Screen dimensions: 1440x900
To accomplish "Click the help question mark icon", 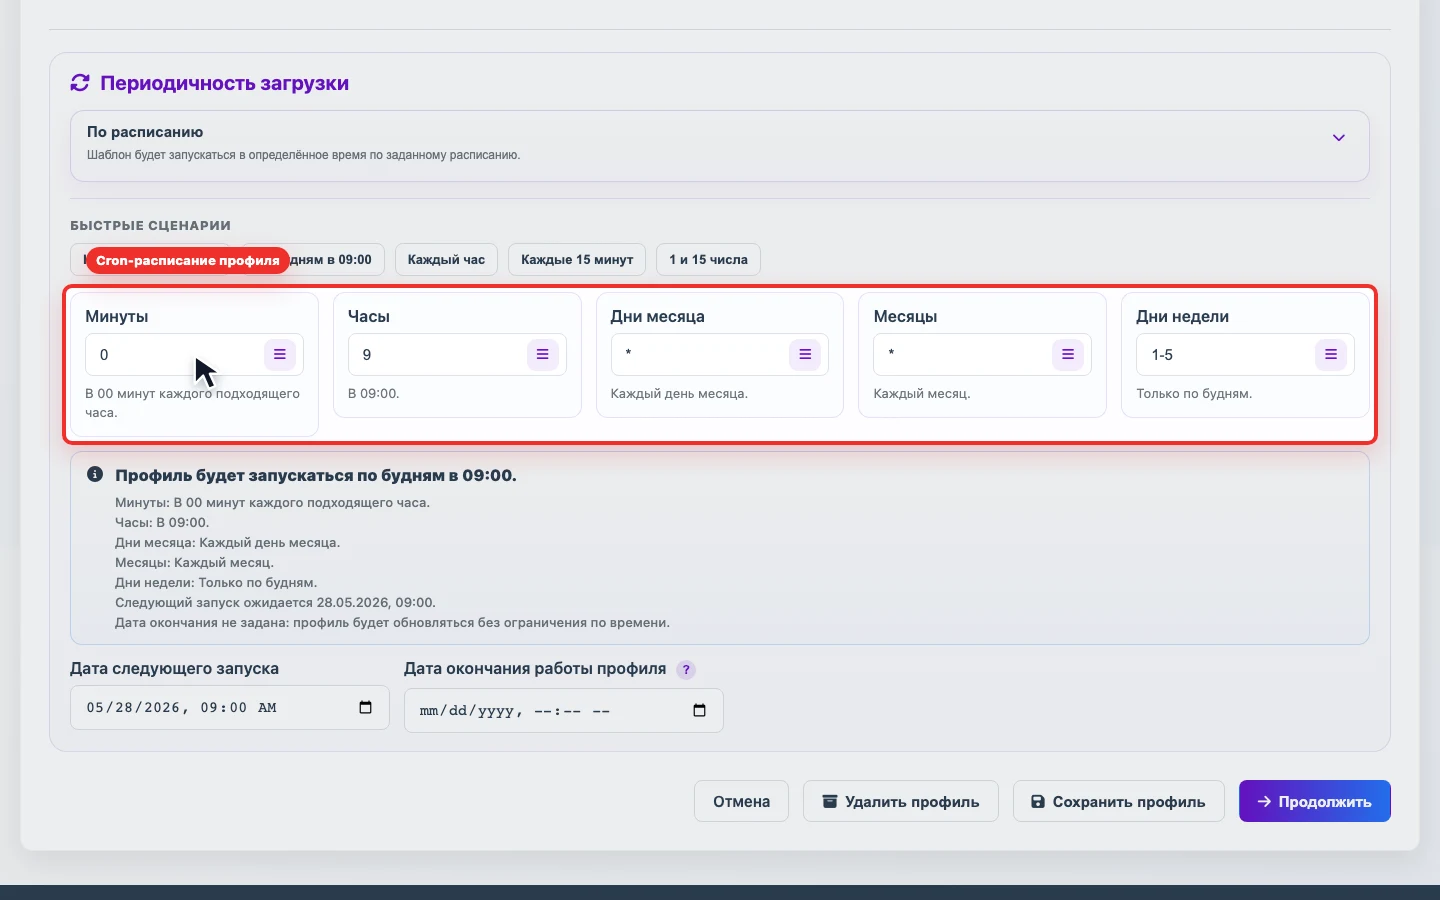I will click(x=686, y=670).
